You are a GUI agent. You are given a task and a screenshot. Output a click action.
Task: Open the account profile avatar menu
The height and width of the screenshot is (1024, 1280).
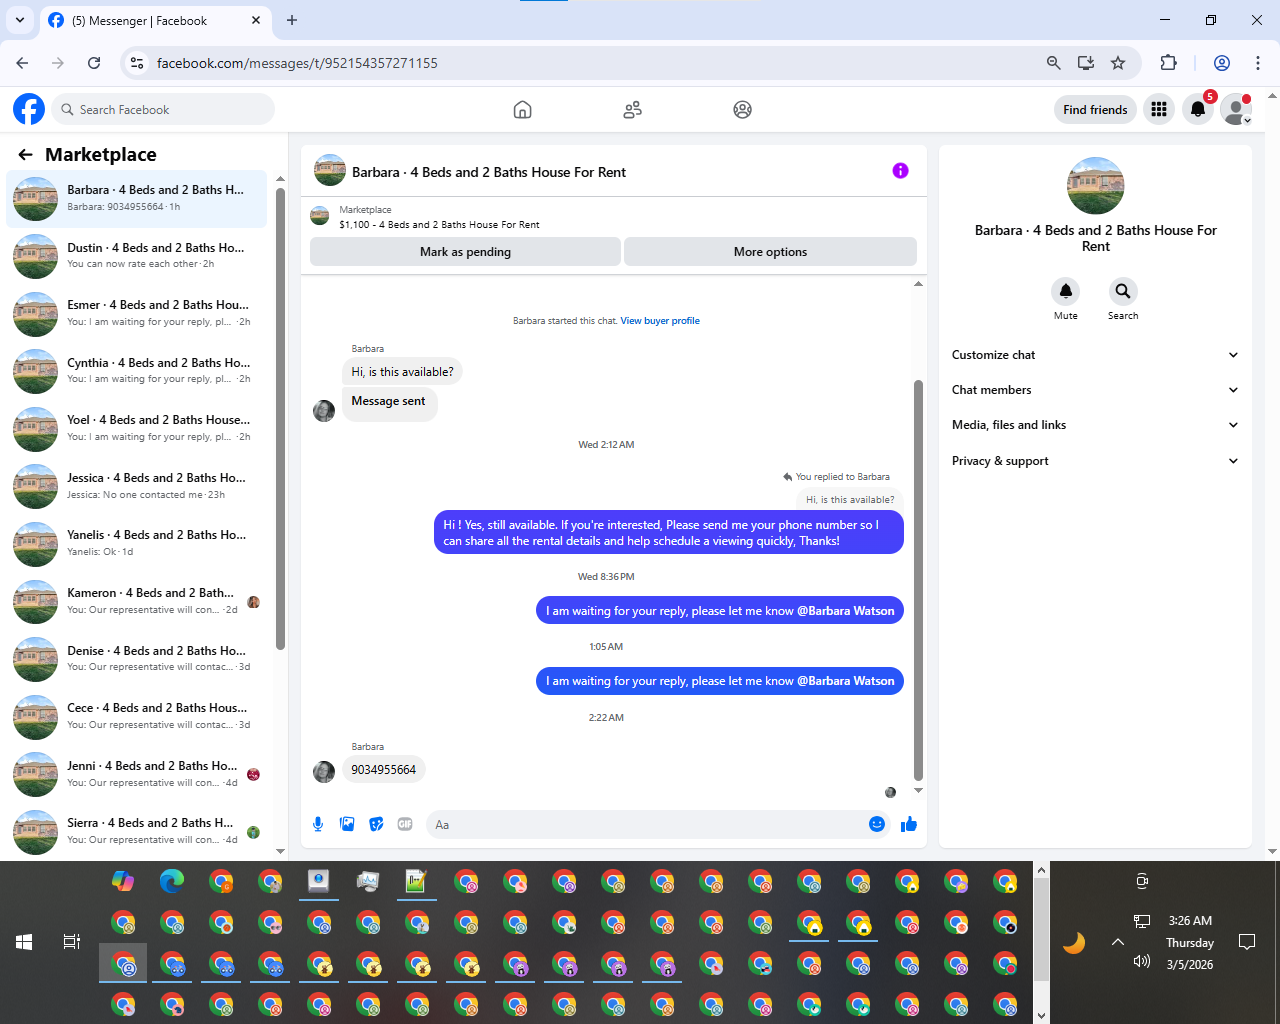click(x=1237, y=110)
